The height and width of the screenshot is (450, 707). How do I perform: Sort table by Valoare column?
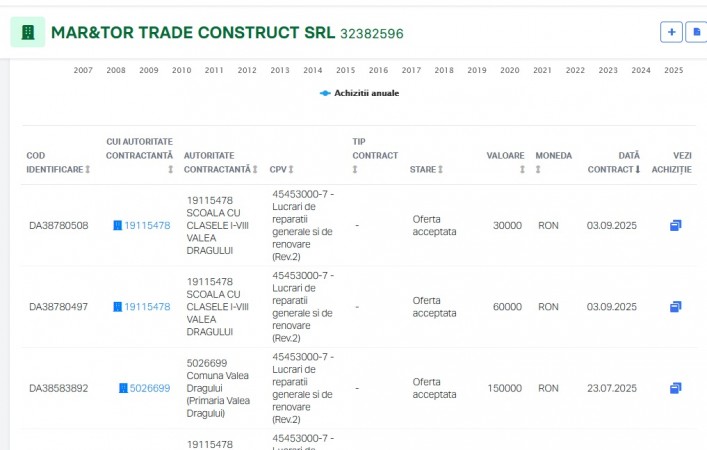507,162
